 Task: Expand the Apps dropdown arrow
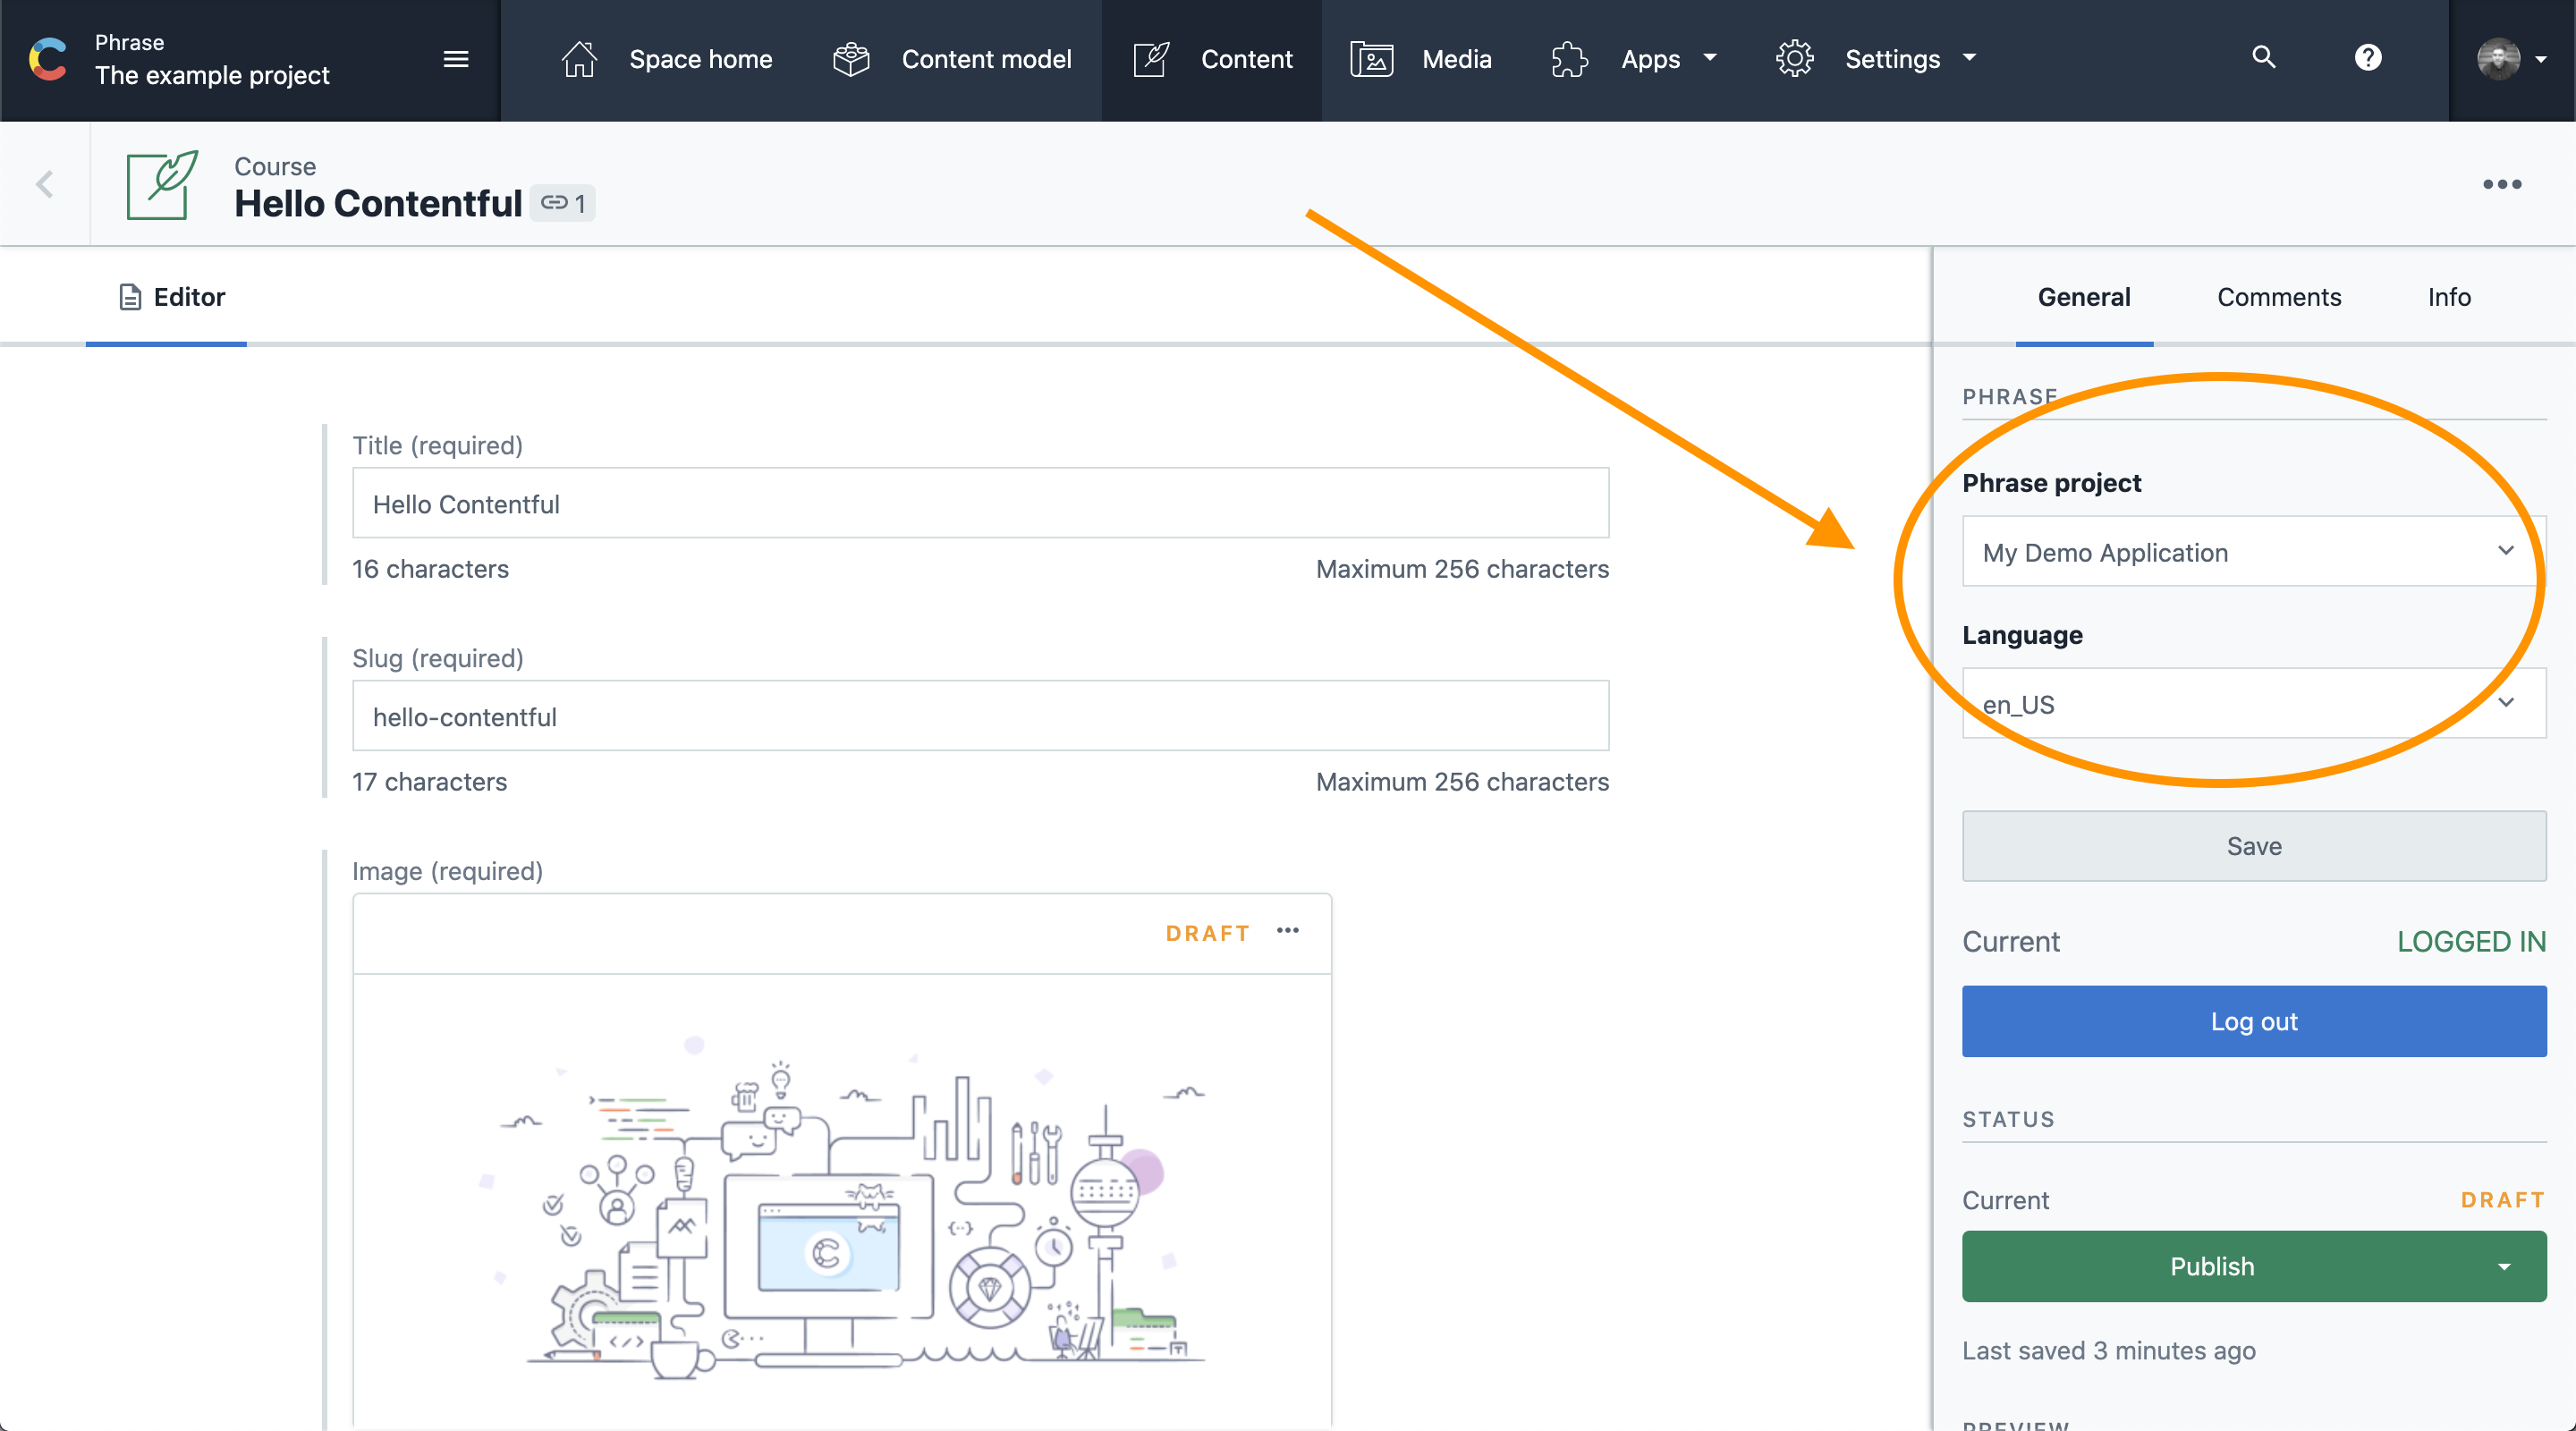[x=1710, y=57]
